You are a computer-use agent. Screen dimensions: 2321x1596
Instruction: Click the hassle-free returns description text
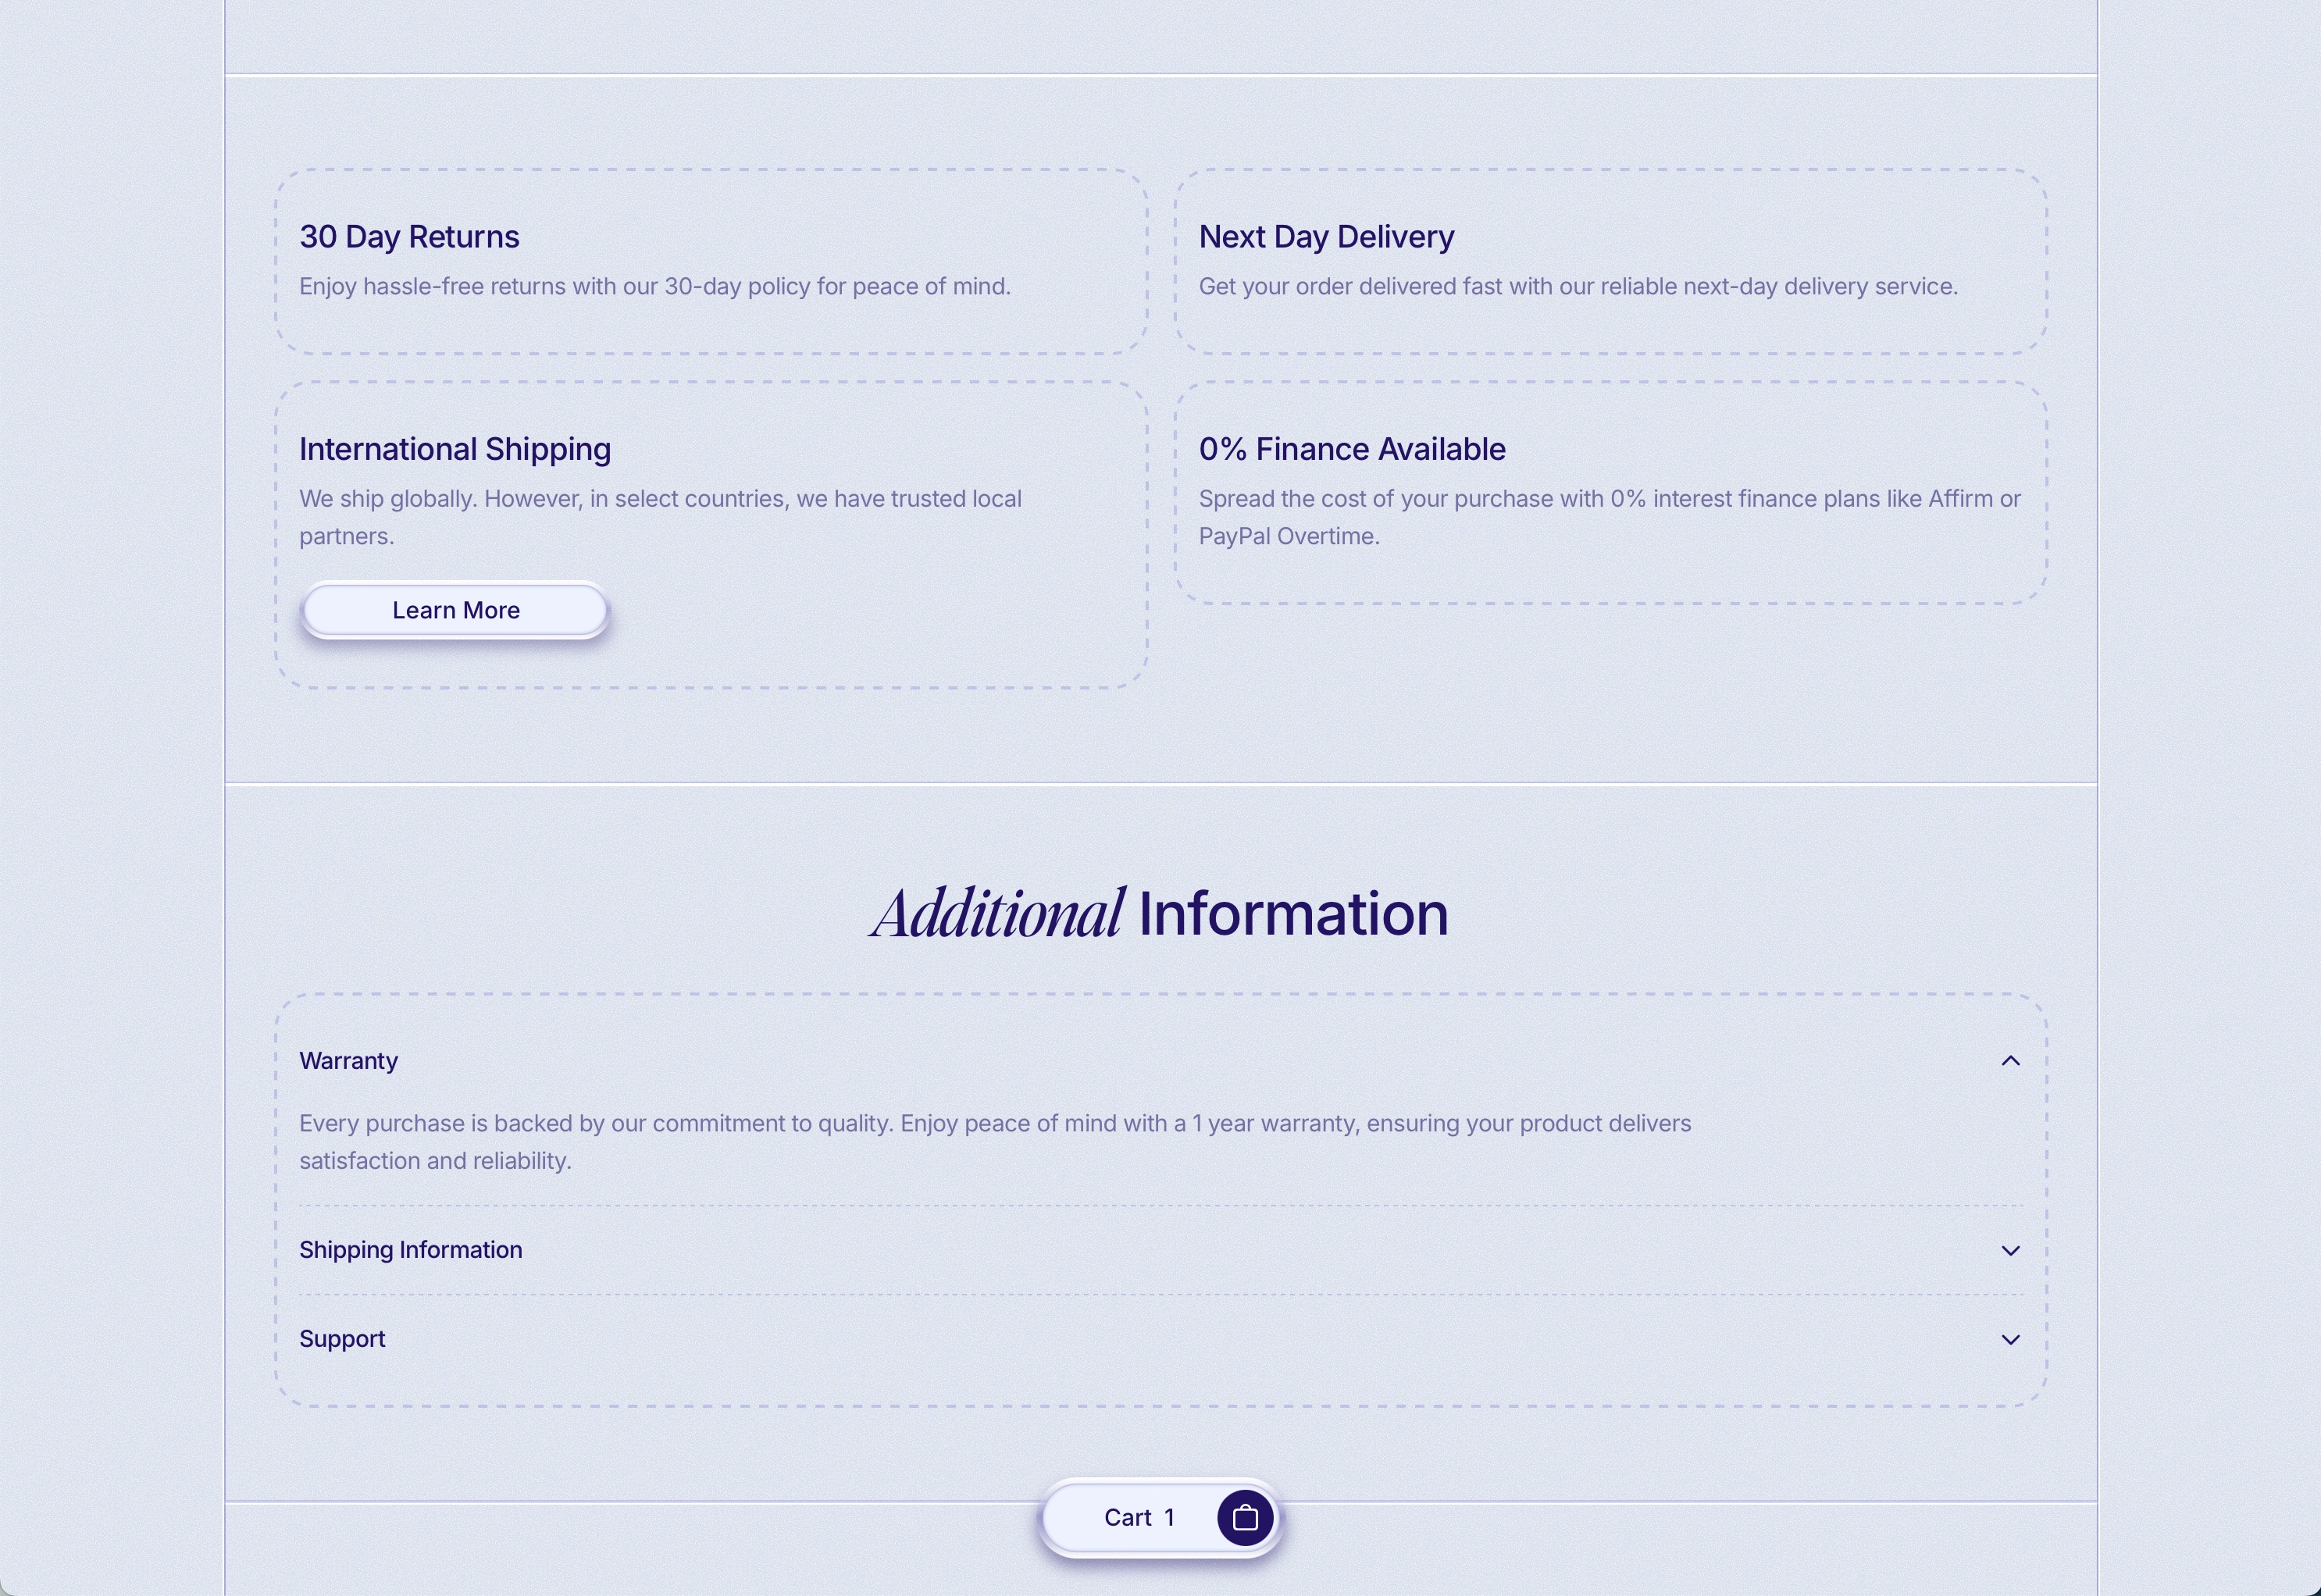coord(655,287)
